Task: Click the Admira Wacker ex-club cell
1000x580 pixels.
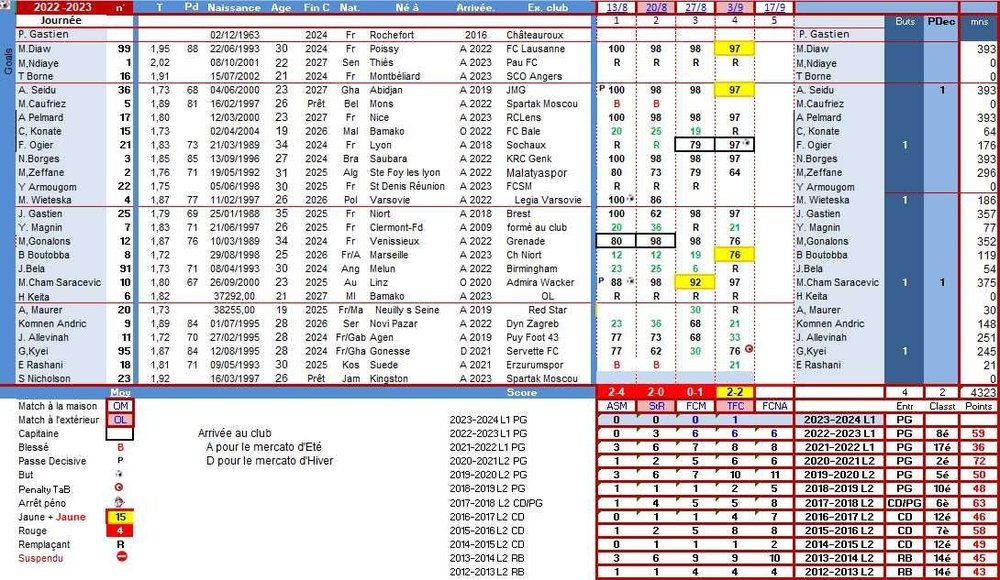Action: coord(540,282)
